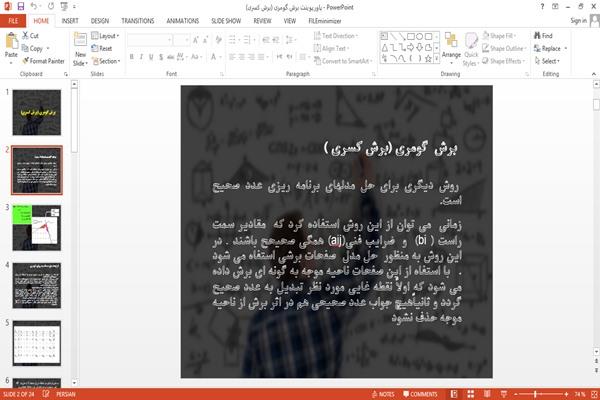Image resolution: width=600 pixels, height=400 pixels.
Task: Click the 74% zoom level
Action: [579, 394]
